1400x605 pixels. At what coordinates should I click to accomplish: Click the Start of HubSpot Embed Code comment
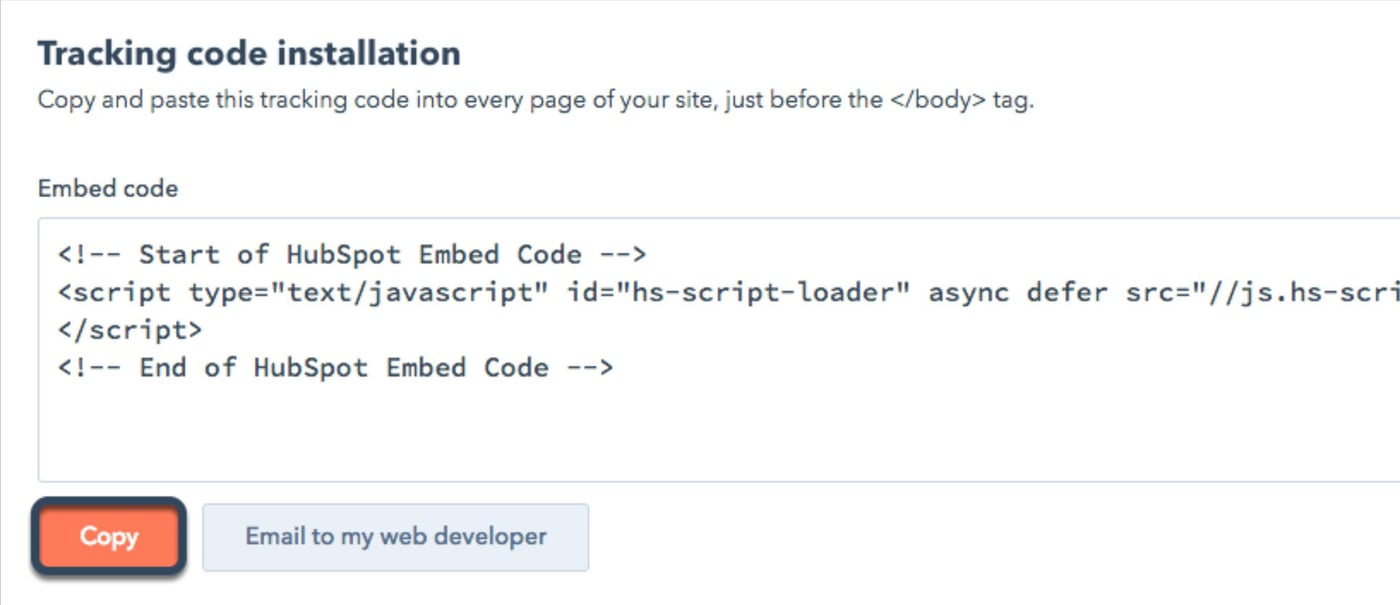tap(352, 255)
